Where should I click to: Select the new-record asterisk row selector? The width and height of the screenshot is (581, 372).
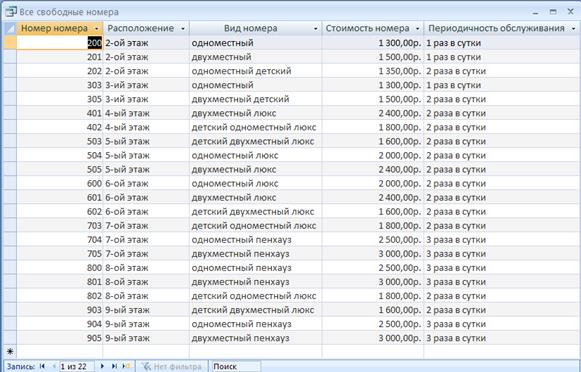pyautogui.click(x=10, y=351)
